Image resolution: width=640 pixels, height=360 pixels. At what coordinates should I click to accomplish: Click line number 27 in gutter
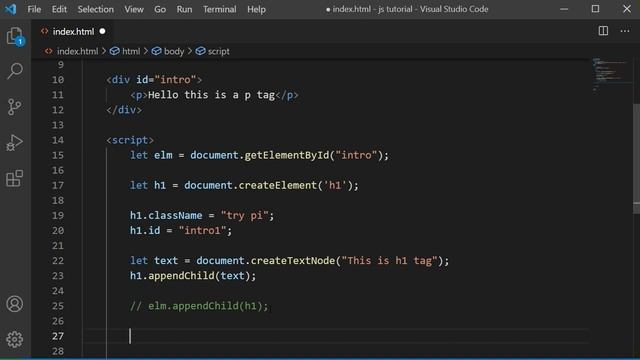tap(58, 336)
